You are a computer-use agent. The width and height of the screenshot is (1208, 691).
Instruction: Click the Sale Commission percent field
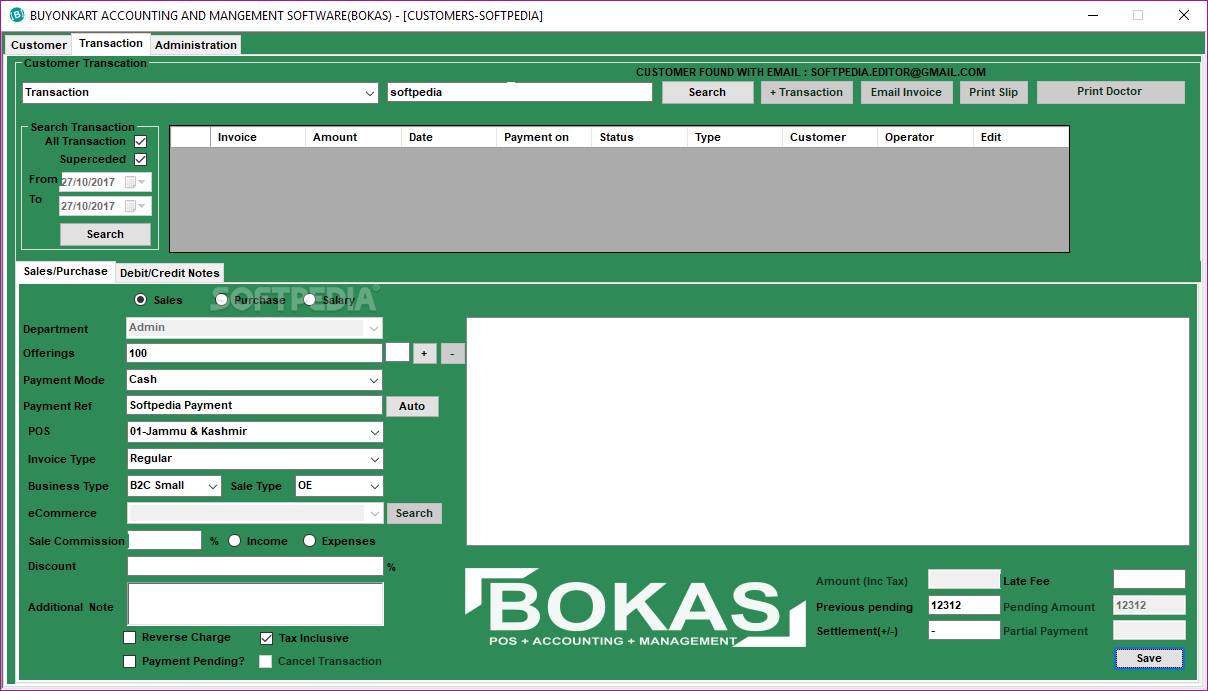164,540
